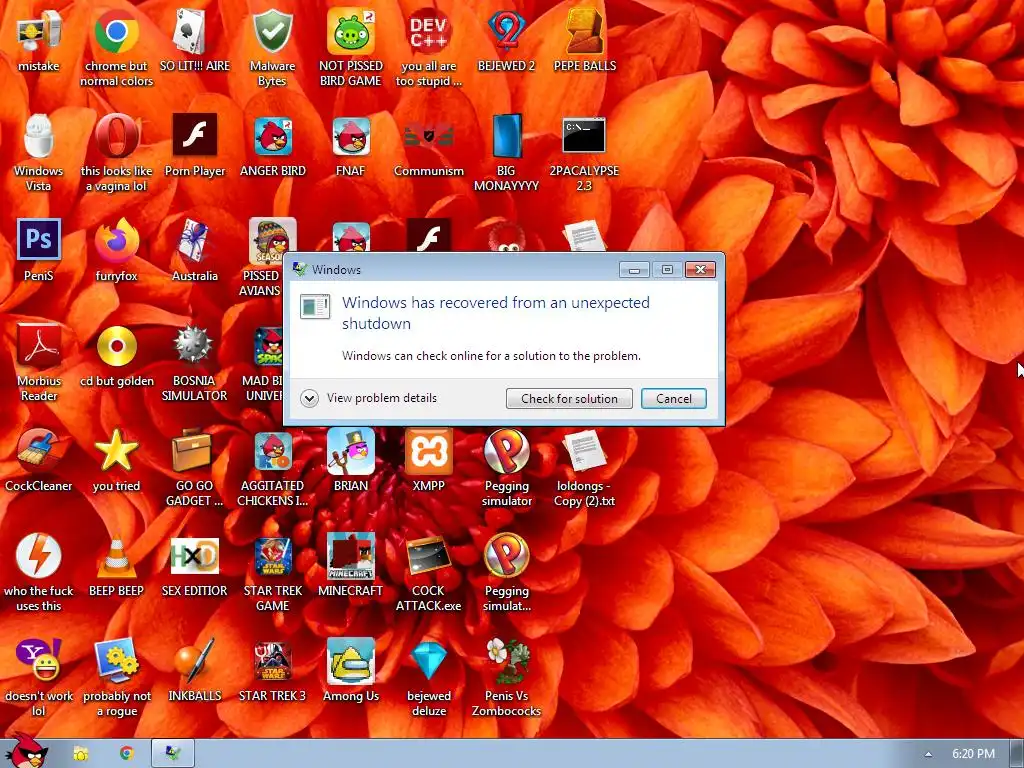Open the PEPE BALLS icon

584,31
